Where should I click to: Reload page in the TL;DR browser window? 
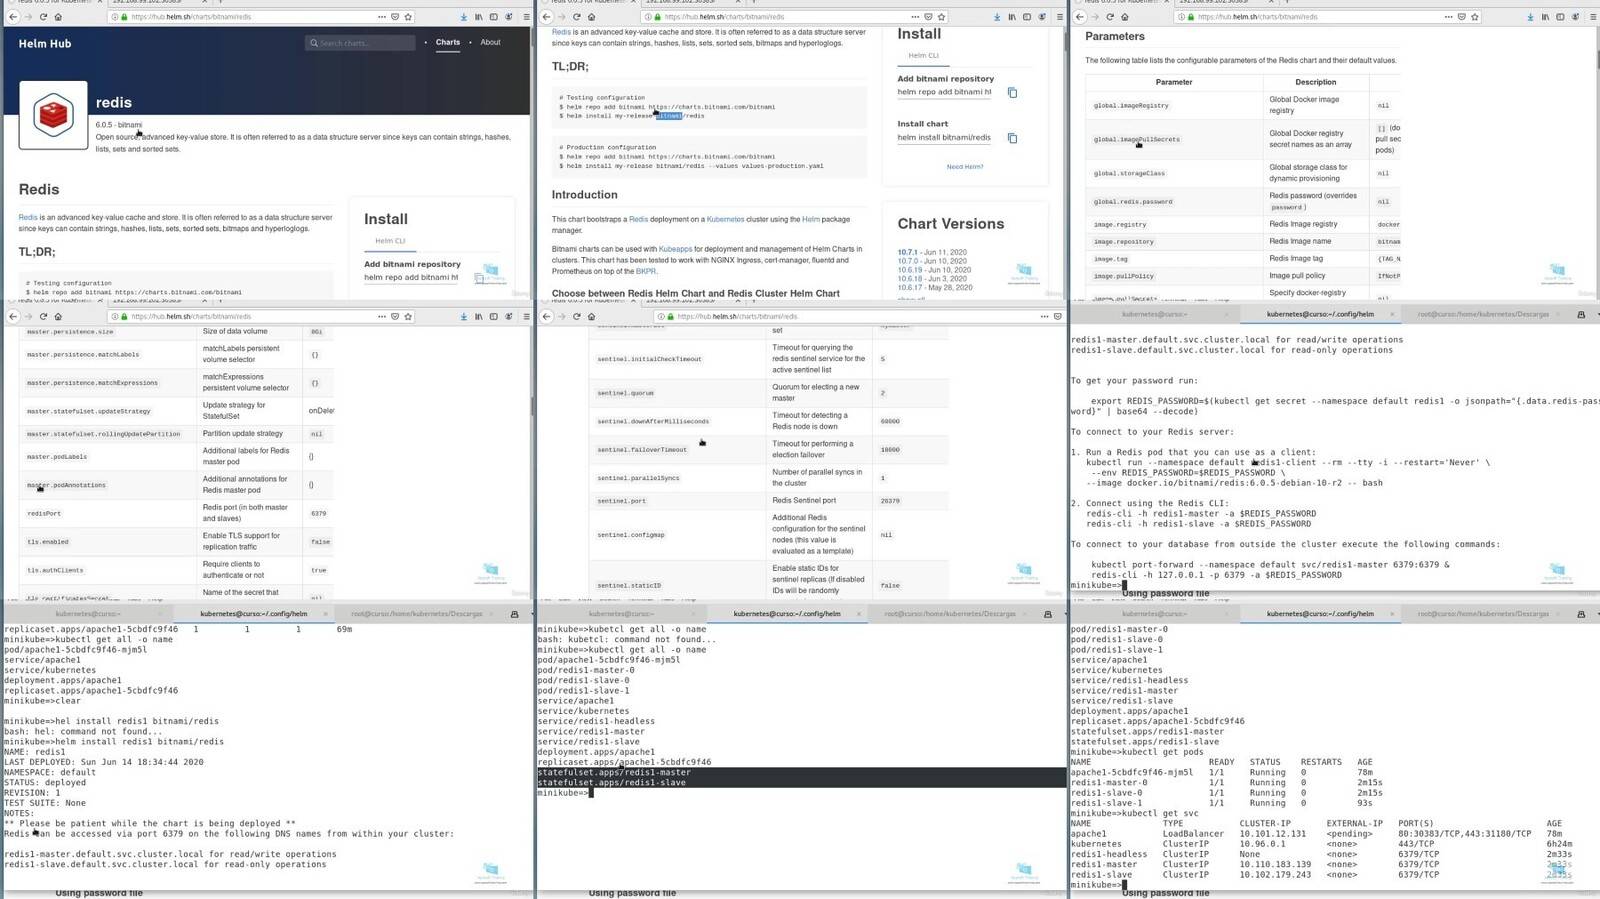[576, 17]
